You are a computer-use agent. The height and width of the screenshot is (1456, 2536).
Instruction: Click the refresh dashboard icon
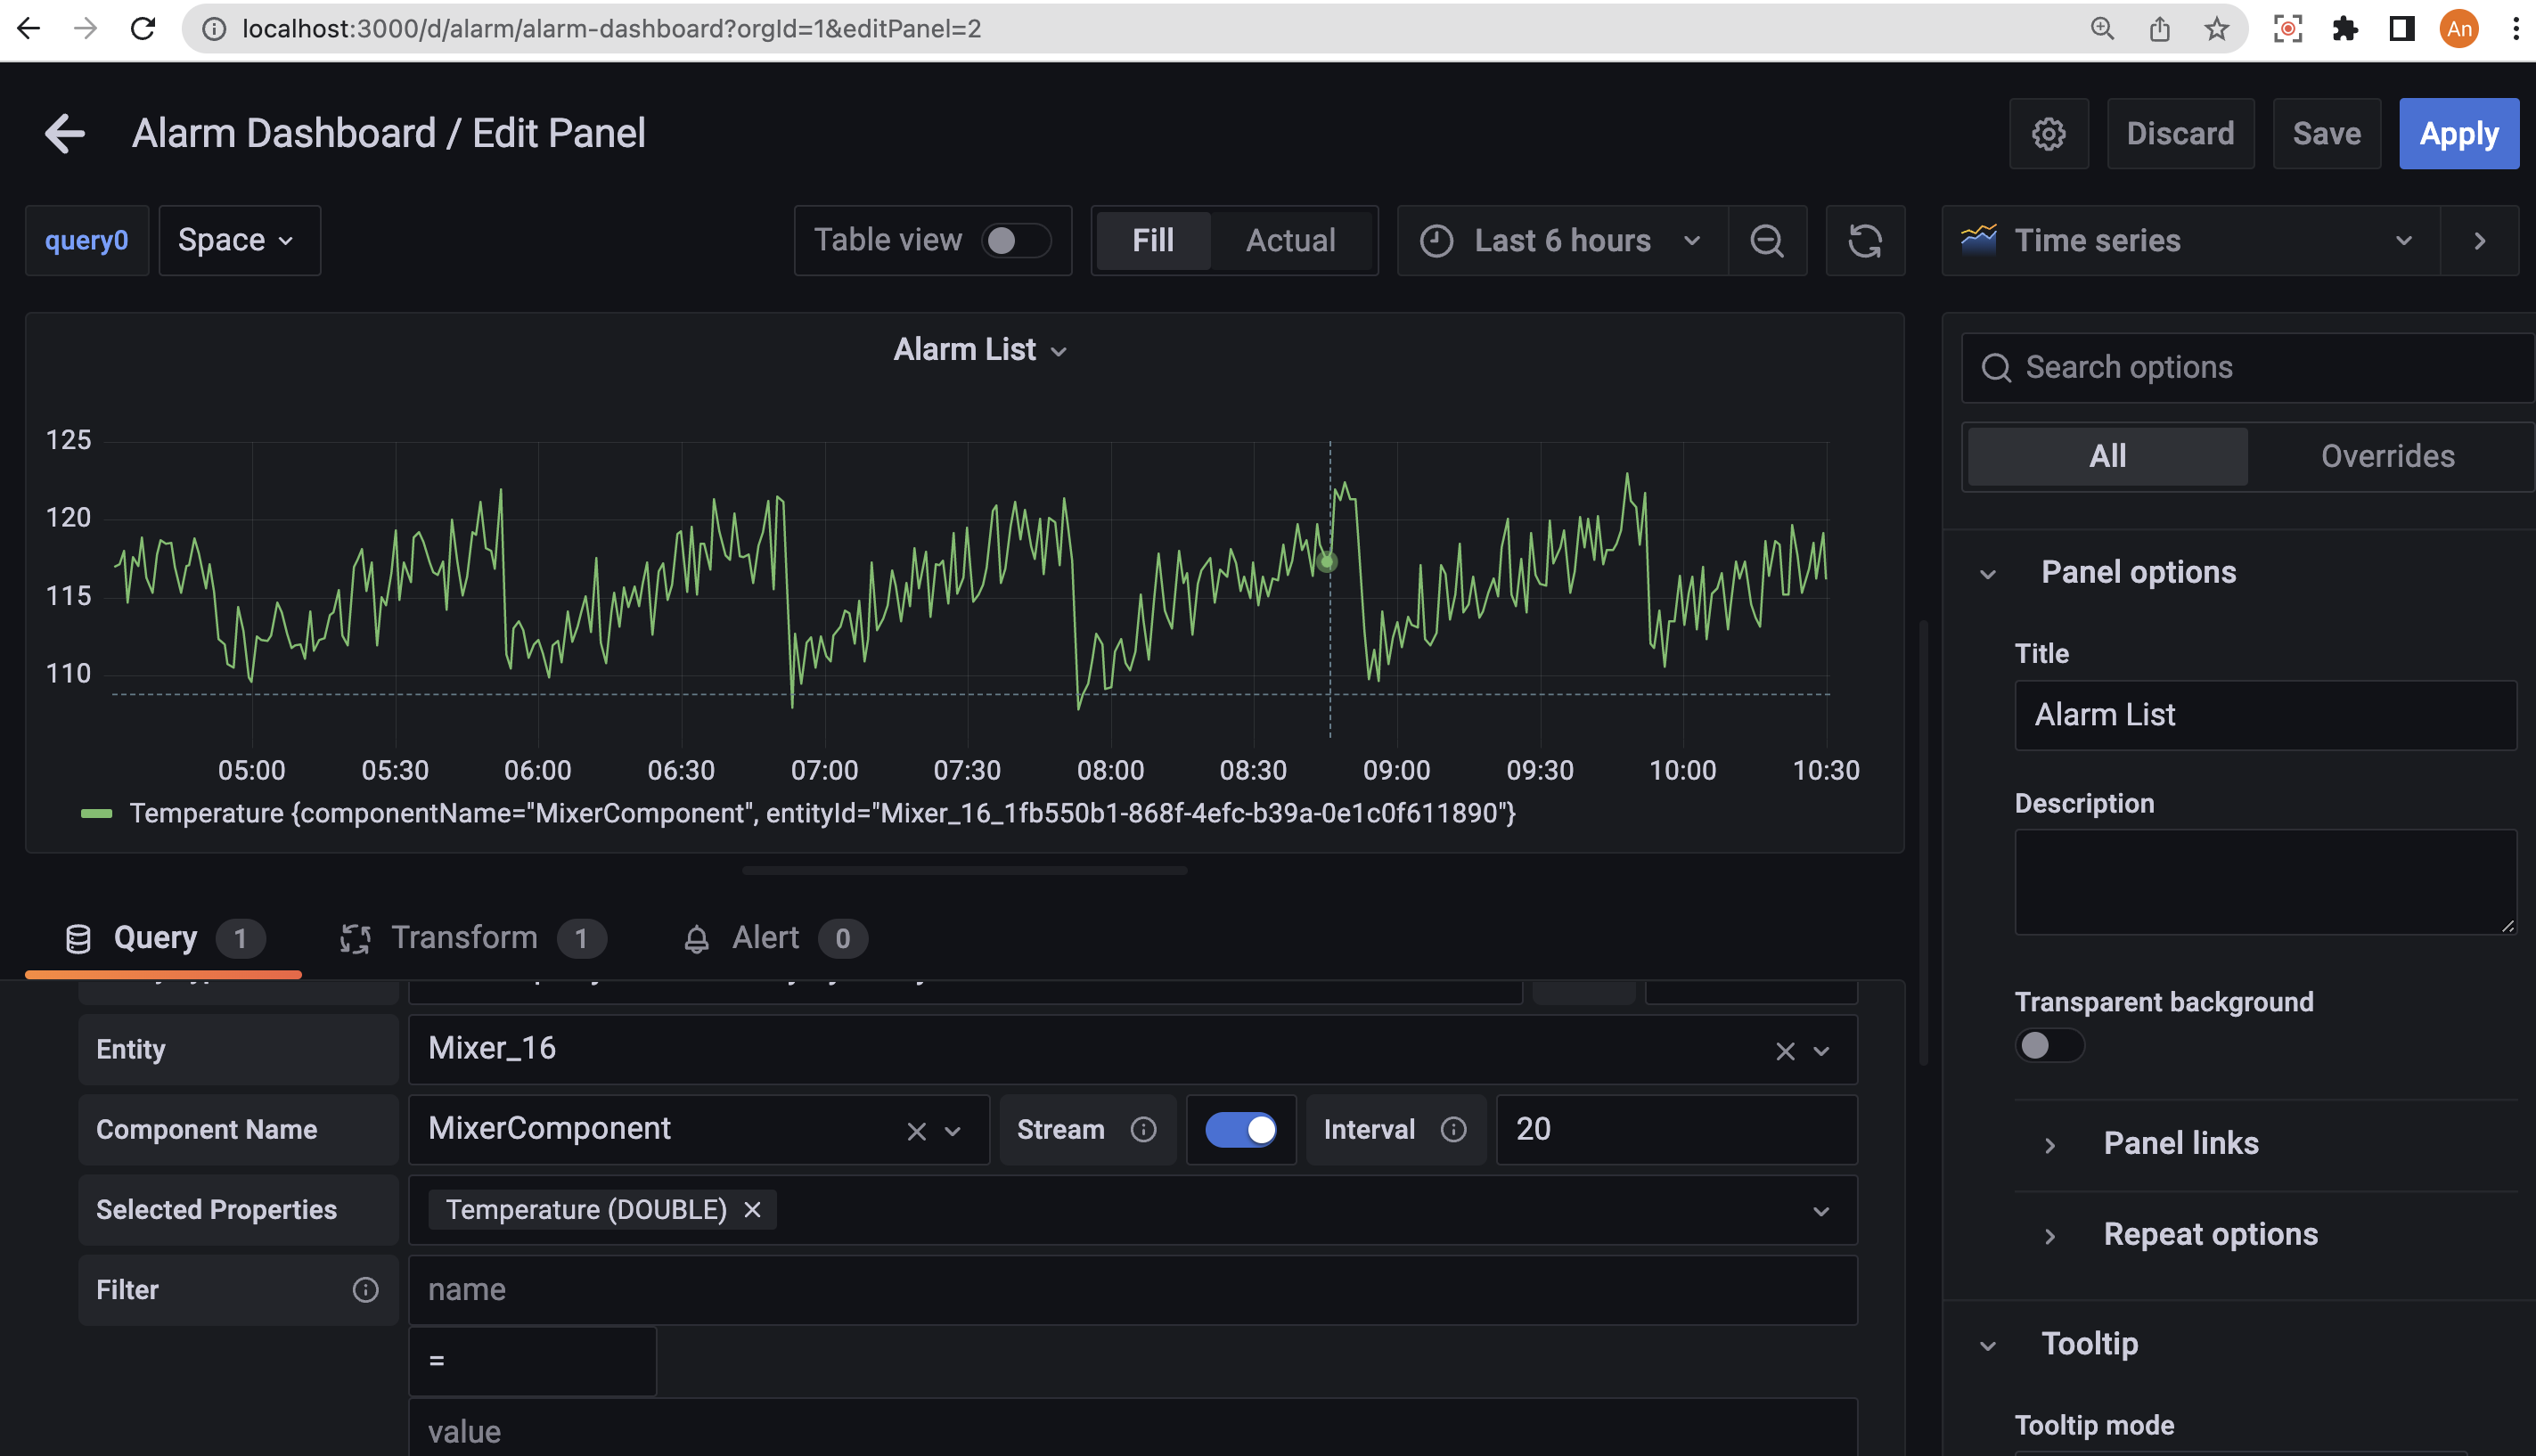[1866, 240]
